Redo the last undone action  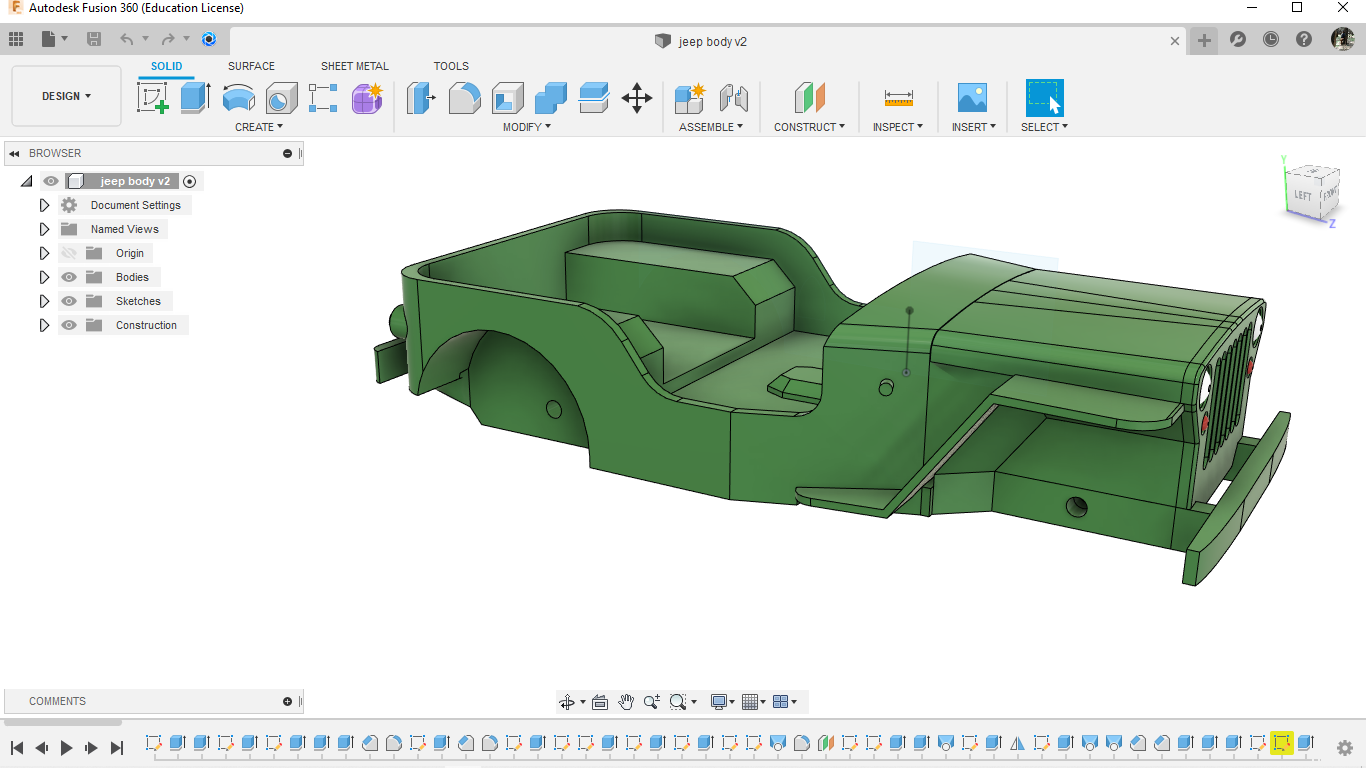pyautogui.click(x=168, y=40)
